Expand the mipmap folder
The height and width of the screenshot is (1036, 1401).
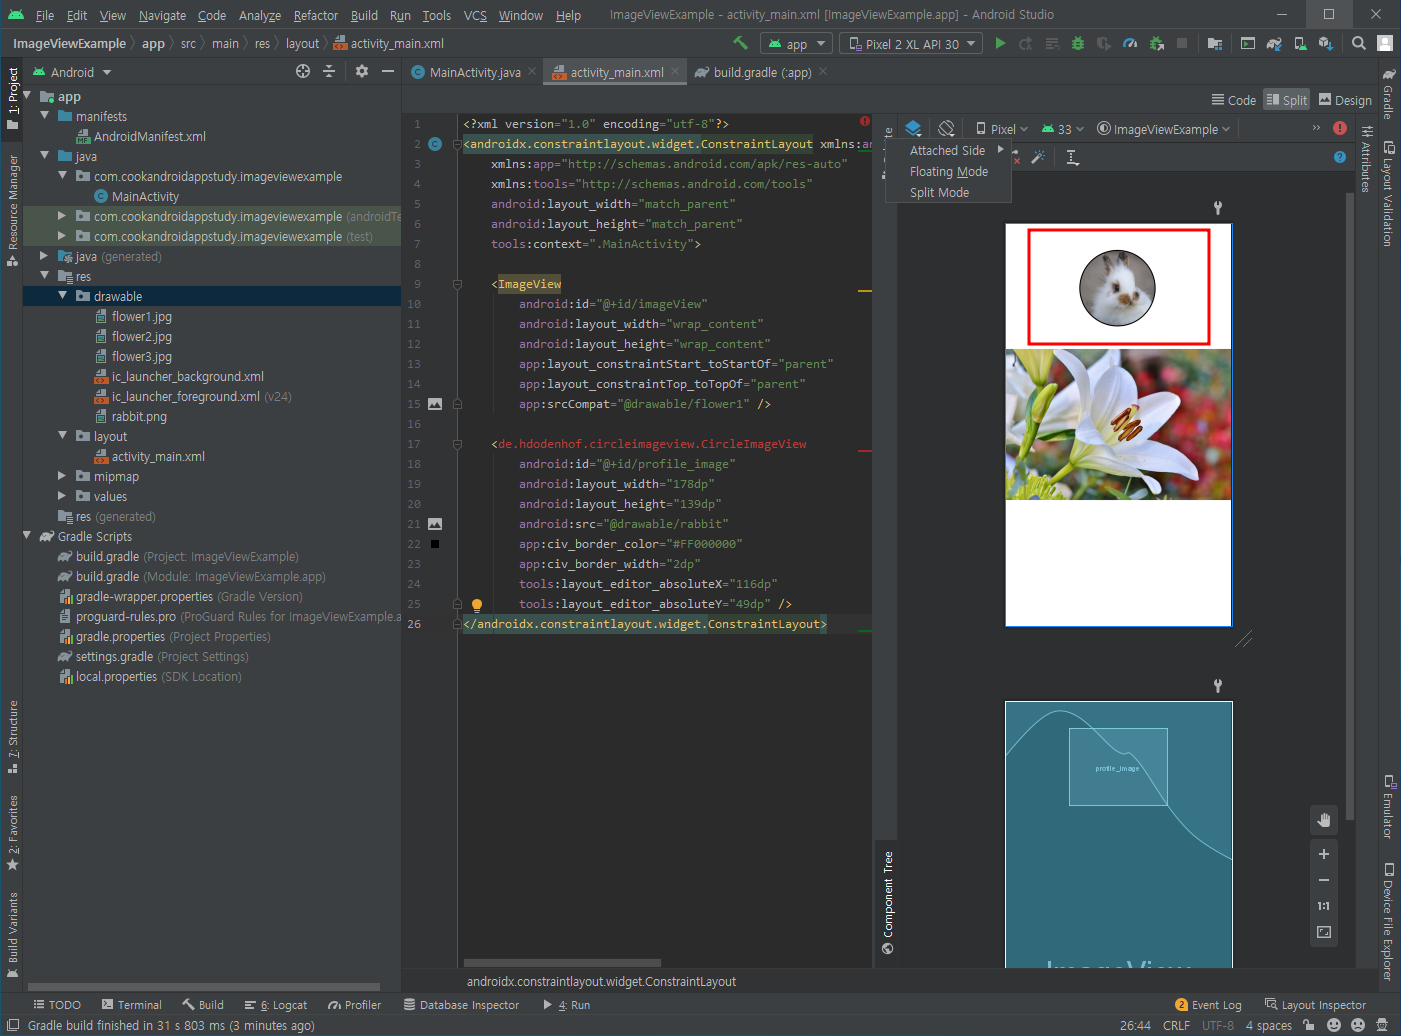(62, 476)
